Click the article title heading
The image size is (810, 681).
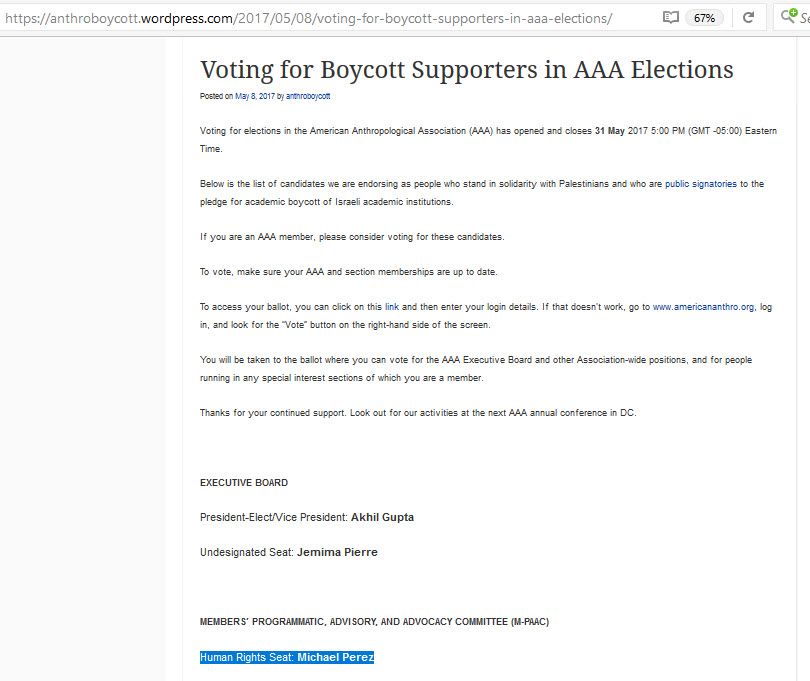click(467, 70)
